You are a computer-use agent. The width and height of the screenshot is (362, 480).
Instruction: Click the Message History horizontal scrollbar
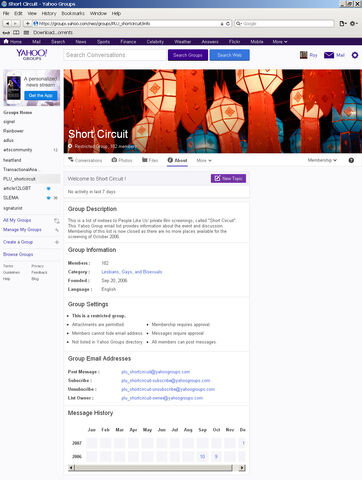157,468
